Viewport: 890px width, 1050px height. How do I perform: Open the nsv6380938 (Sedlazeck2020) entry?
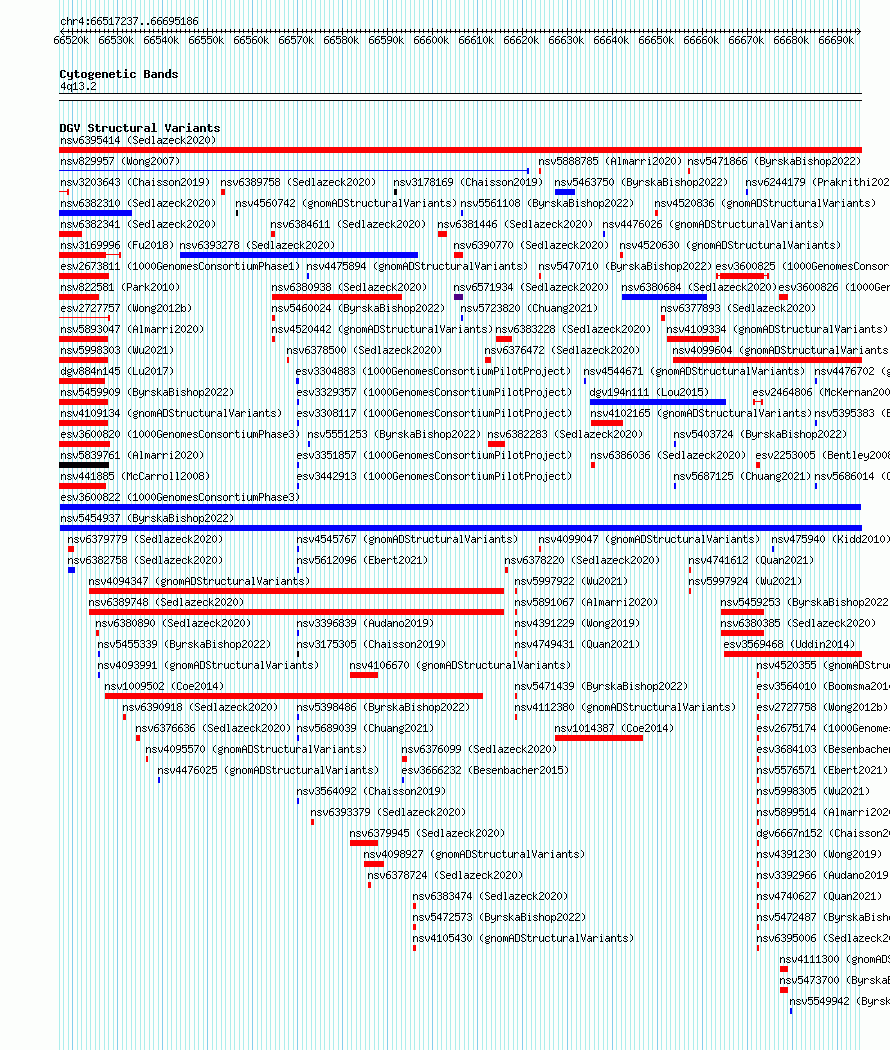tap(349, 287)
